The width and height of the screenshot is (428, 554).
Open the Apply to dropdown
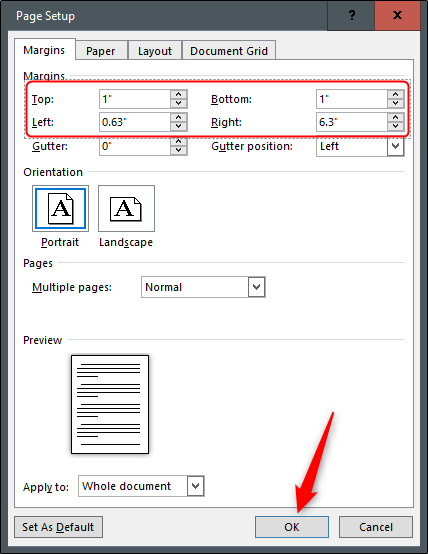pyautogui.click(x=195, y=486)
